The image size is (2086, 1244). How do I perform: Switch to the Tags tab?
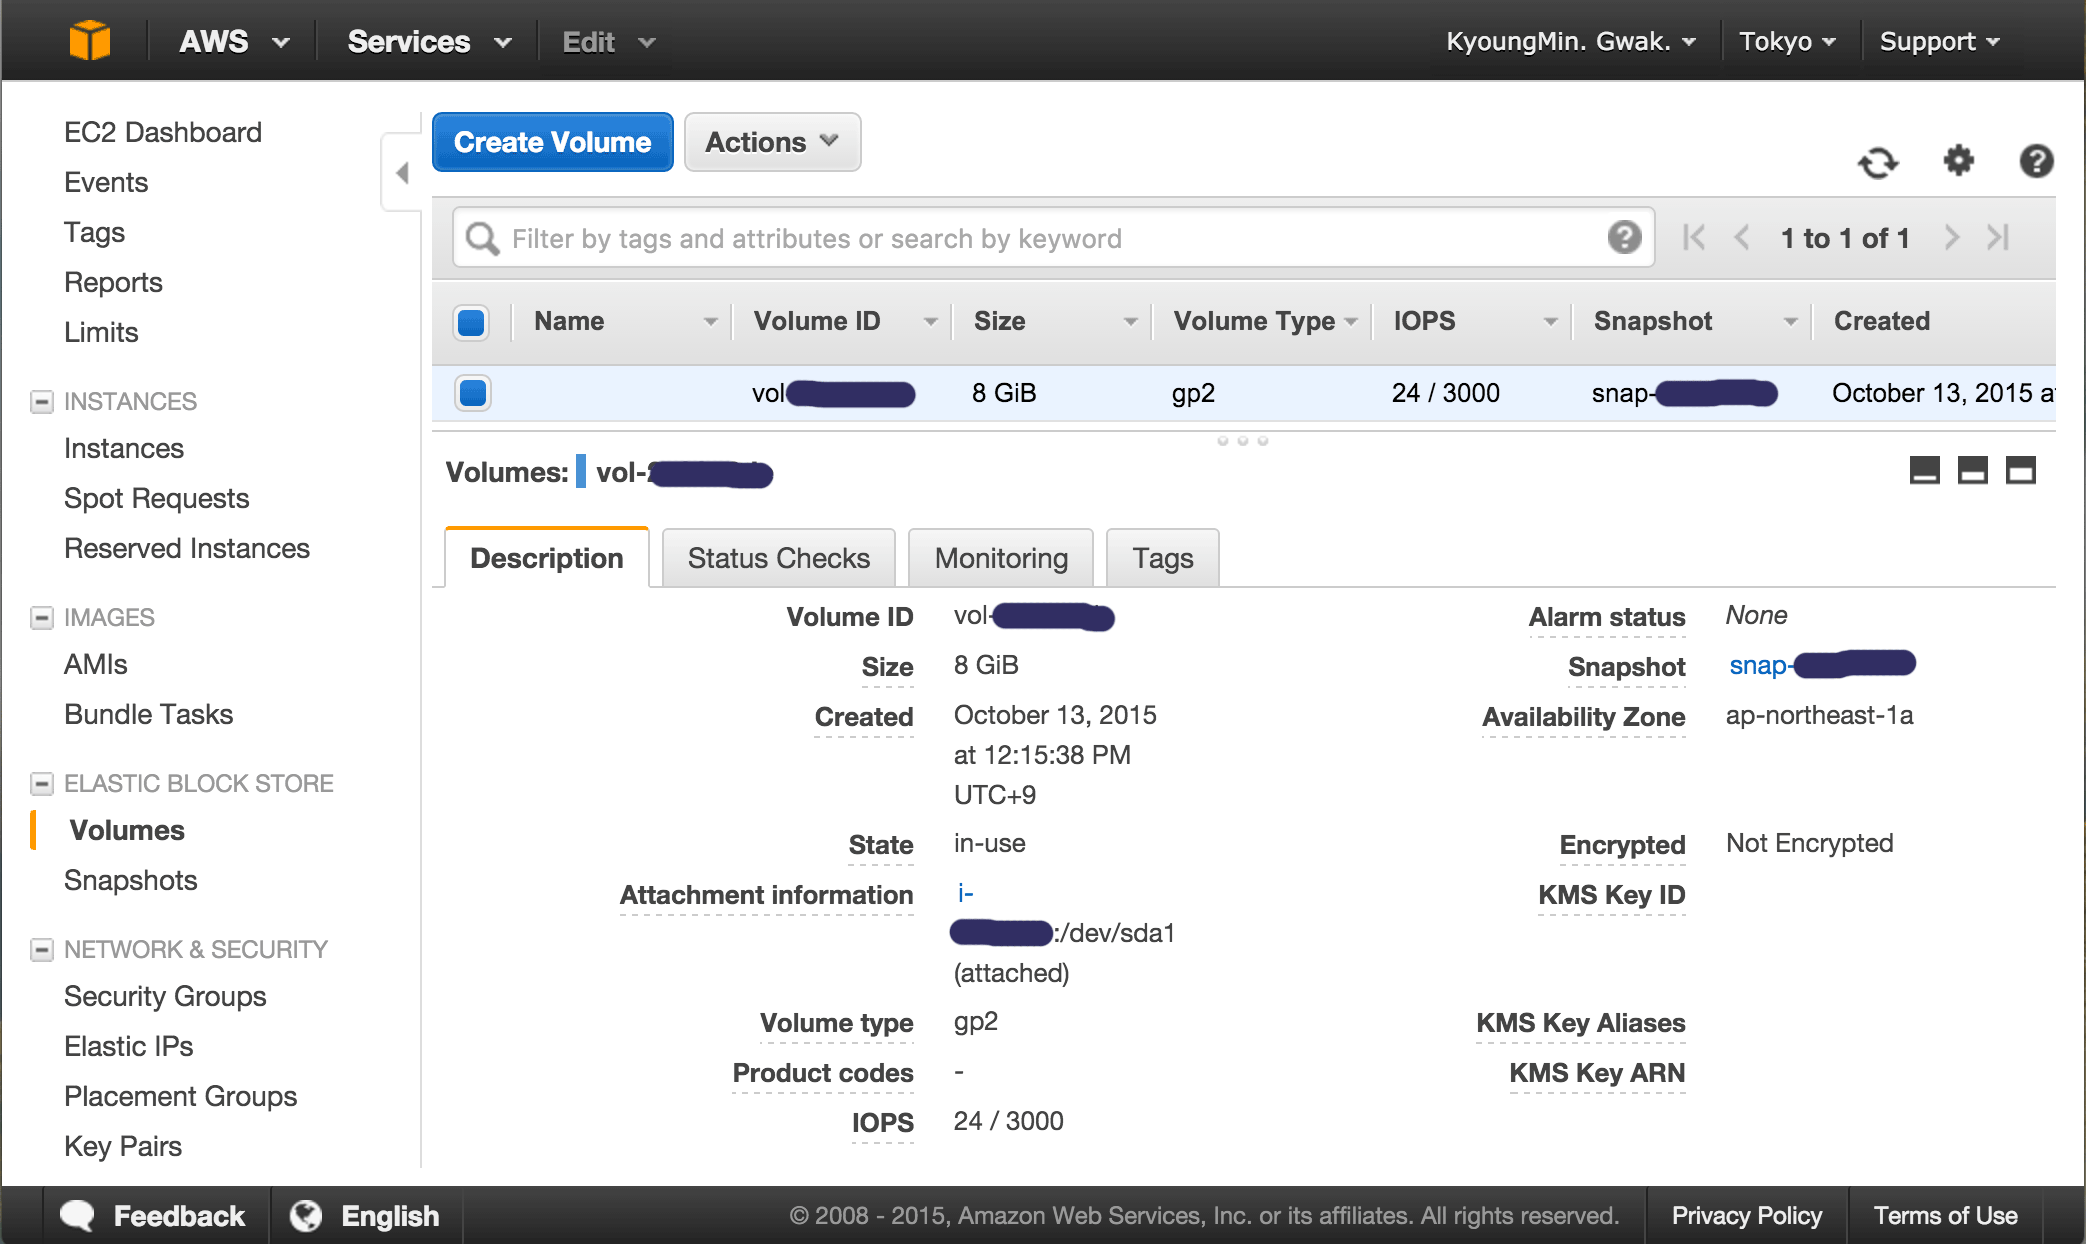(x=1163, y=558)
